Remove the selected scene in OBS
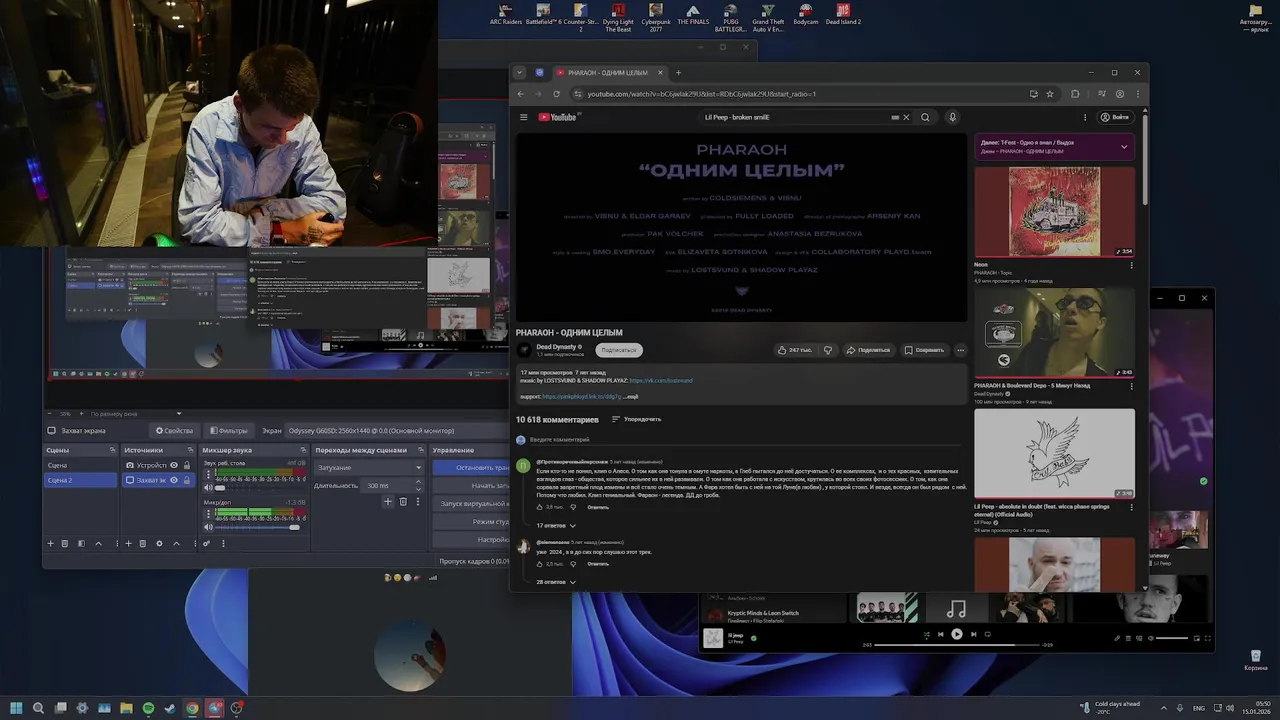Screen dimensions: 1280x720 tap(65, 543)
